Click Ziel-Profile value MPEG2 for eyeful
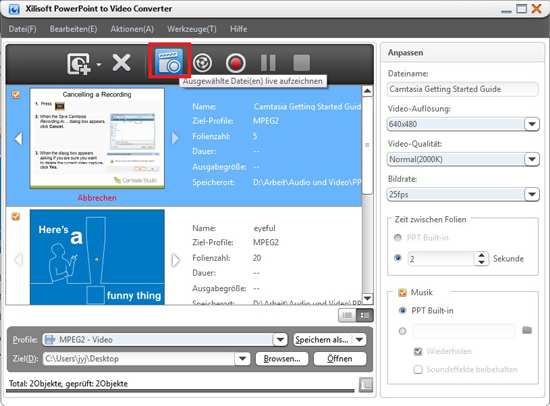The height and width of the screenshot is (406, 550). pos(266,242)
